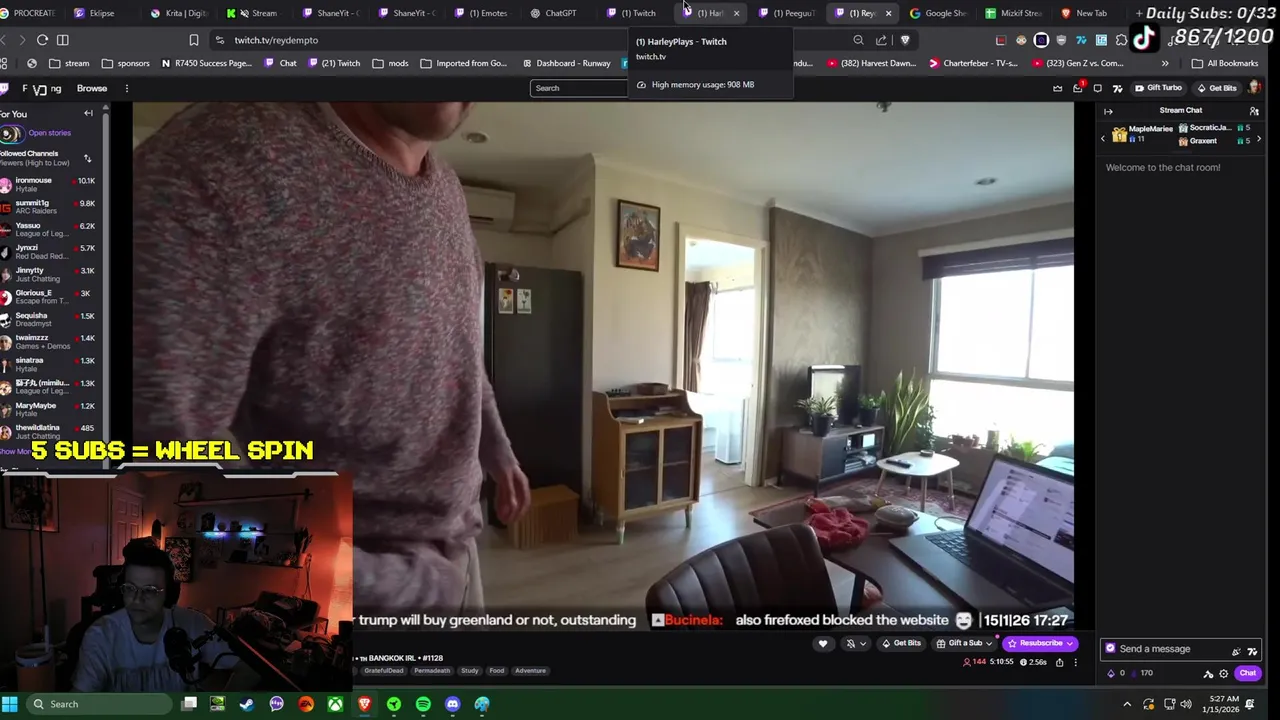Open summit1g channel in sidebar
The image size is (1280, 720).
pos(48,207)
